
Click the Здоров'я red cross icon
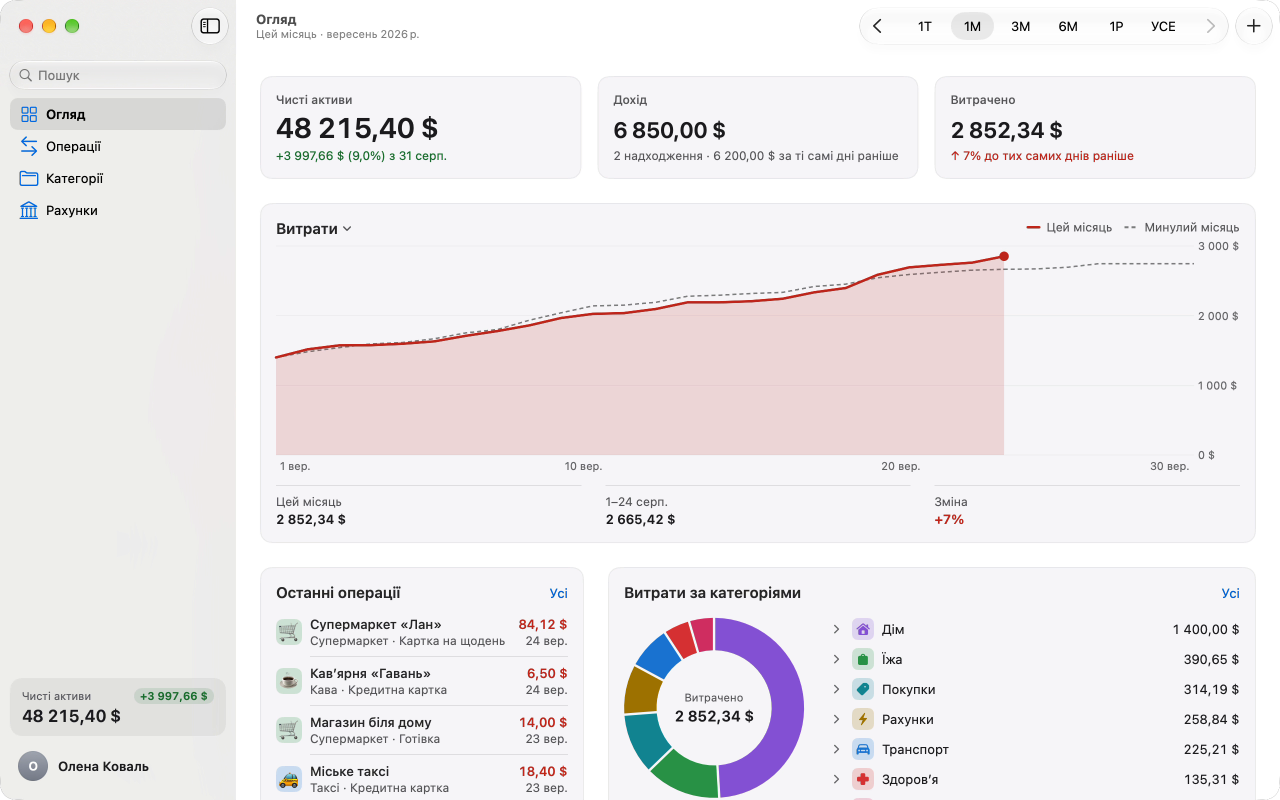pyautogui.click(x=863, y=779)
